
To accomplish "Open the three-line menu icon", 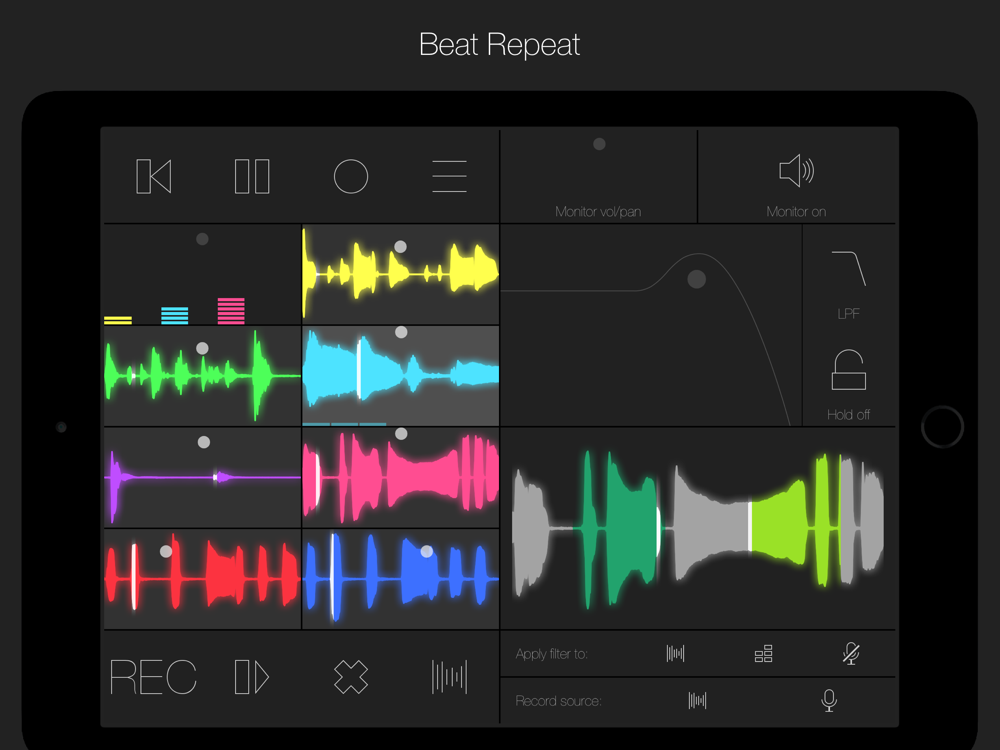I will click(450, 176).
